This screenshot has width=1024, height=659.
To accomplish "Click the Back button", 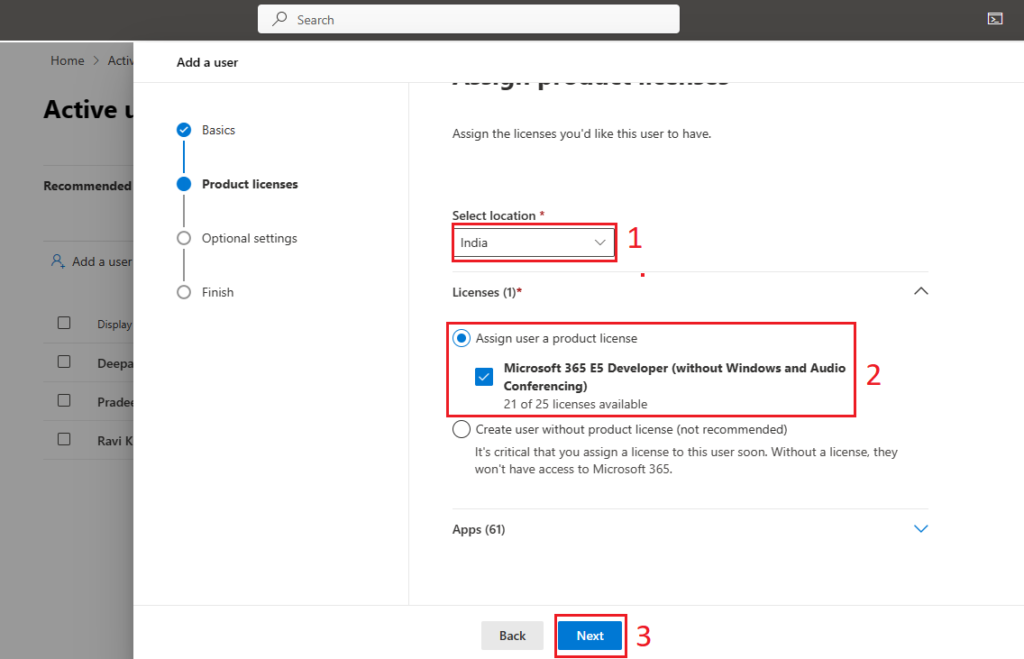I will 512,635.
